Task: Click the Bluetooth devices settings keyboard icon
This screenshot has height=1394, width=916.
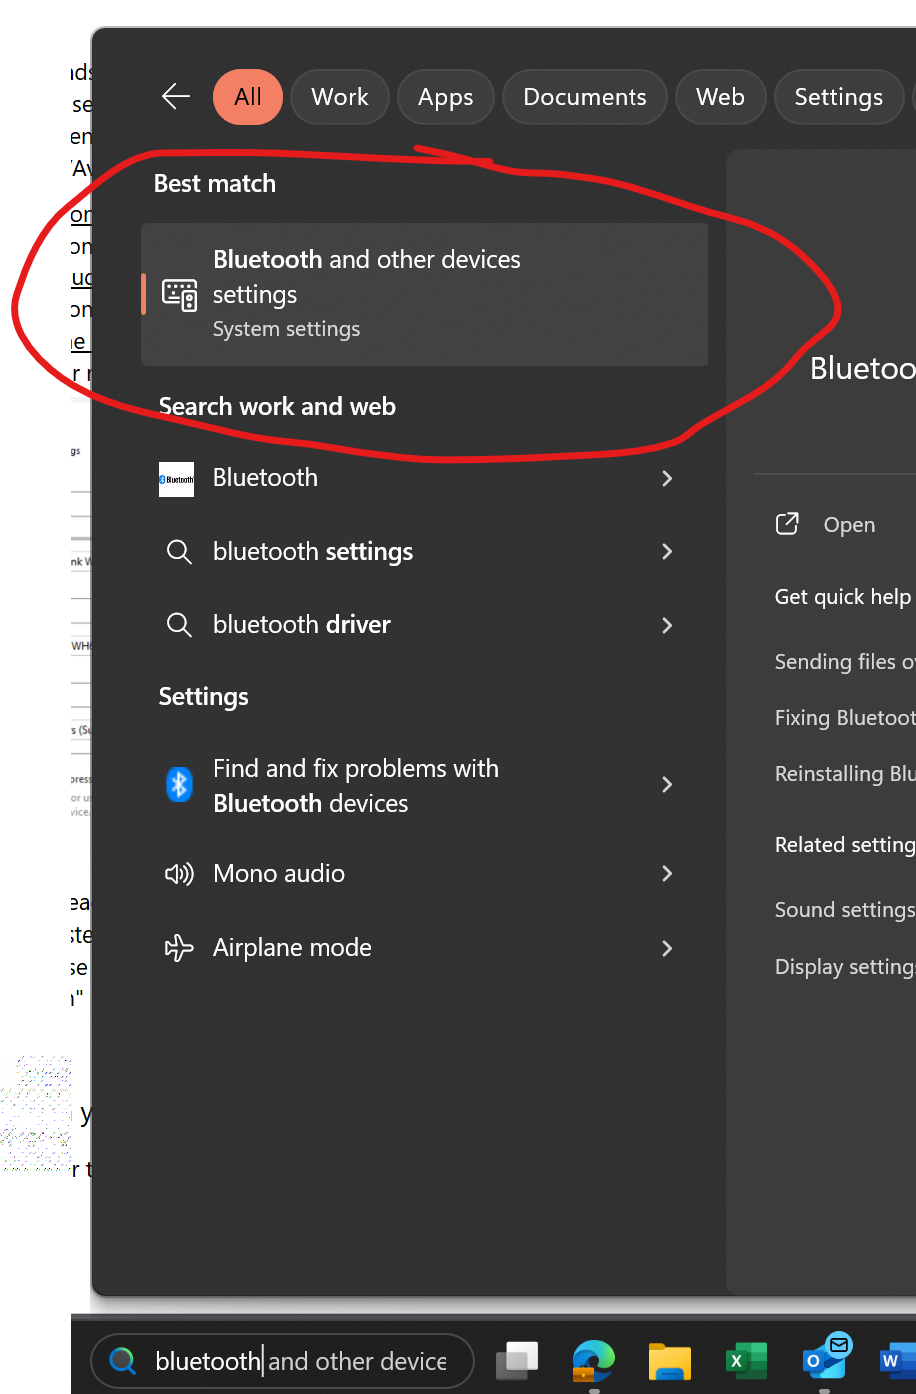Action: [180, 295]
